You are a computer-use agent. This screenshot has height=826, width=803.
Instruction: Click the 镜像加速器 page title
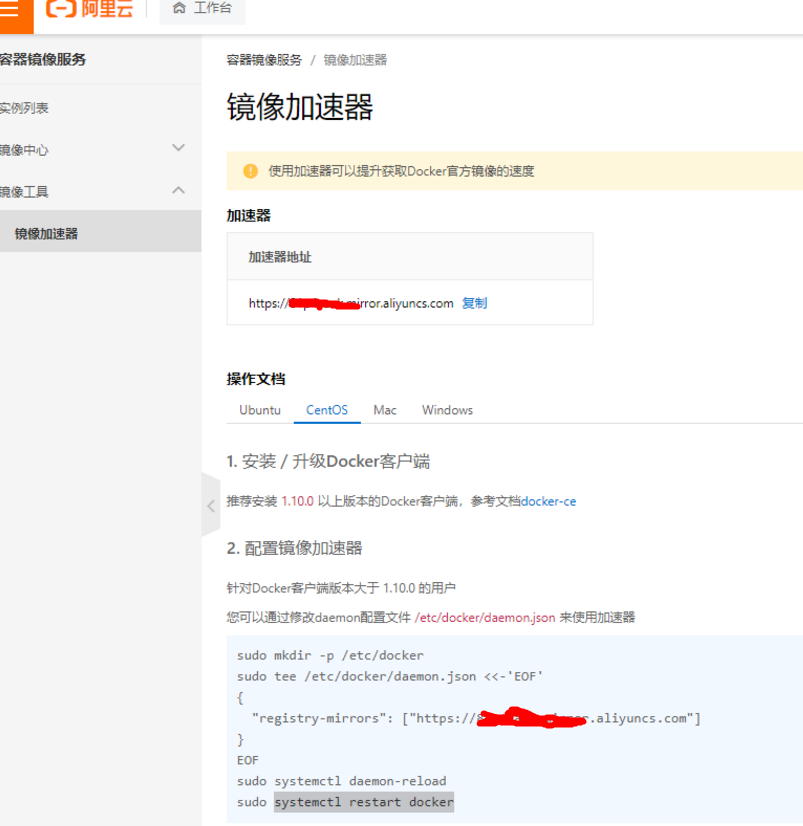point(300,106)
